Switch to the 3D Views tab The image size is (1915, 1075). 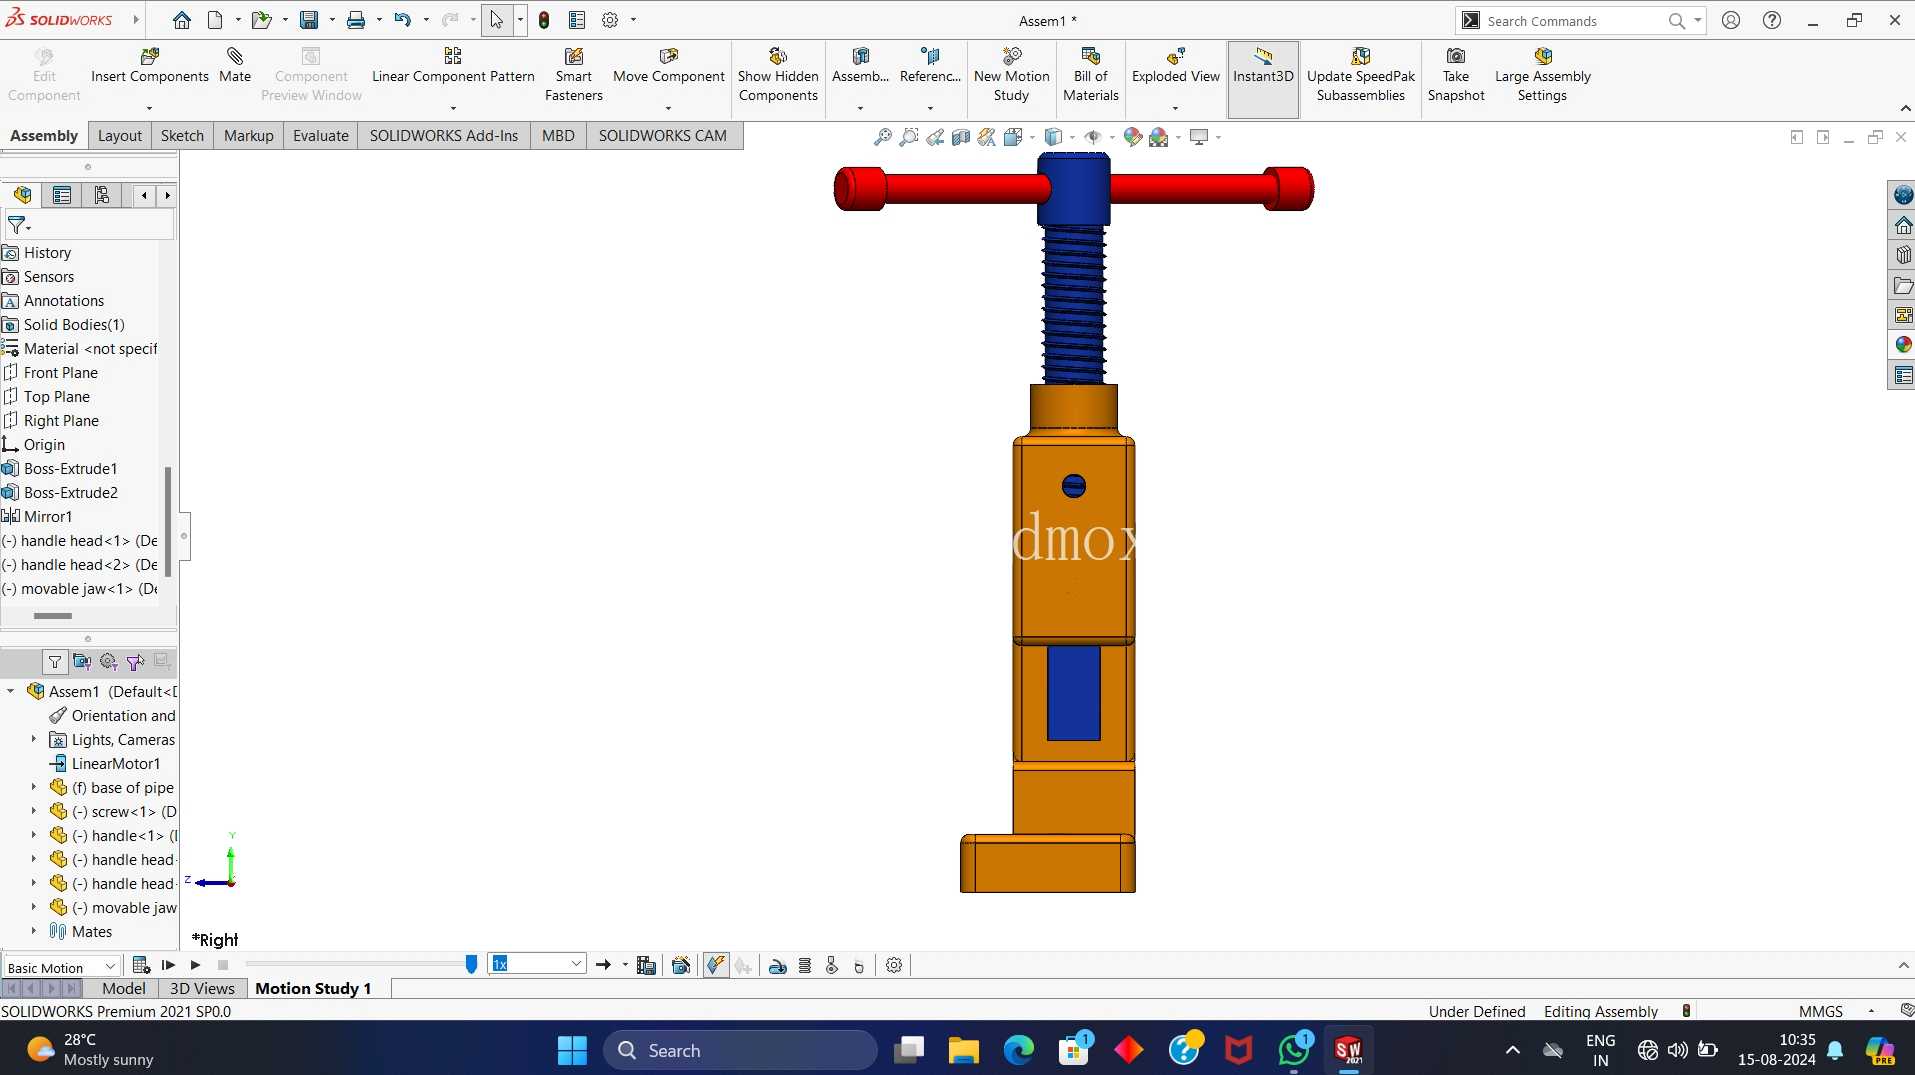(x=202, y=988)
